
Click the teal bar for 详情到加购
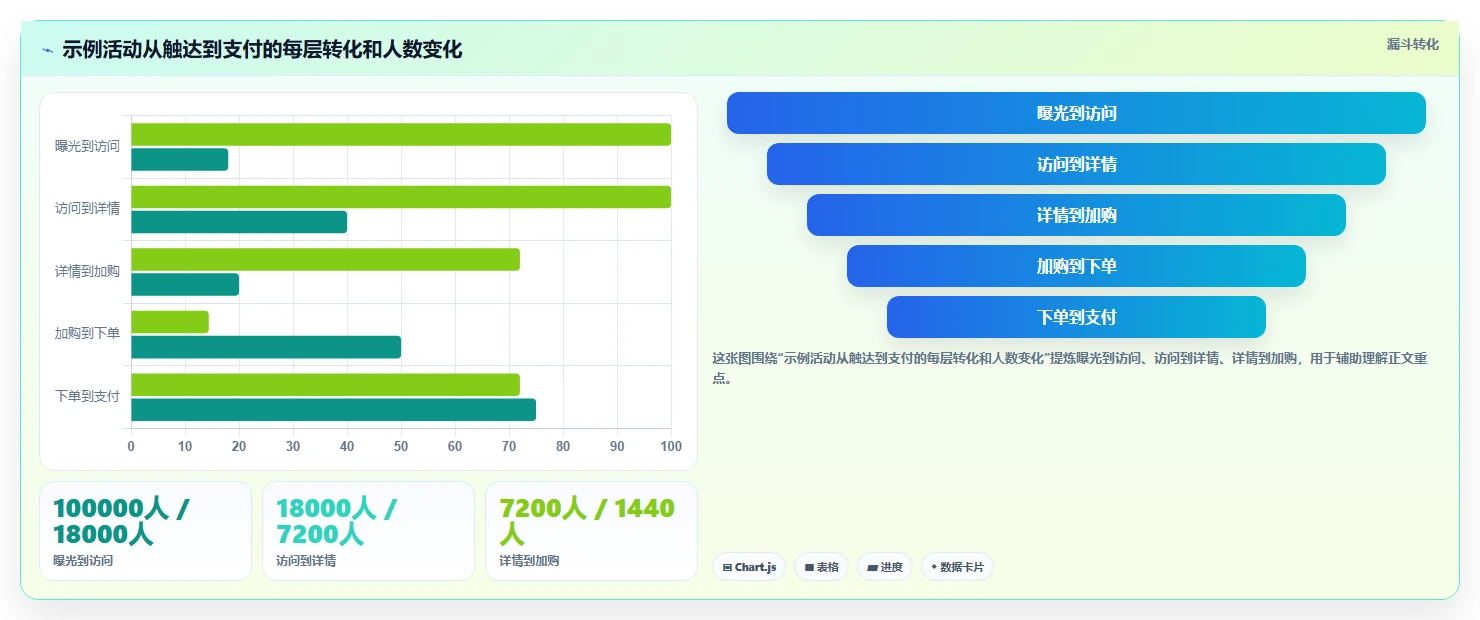click(x=185, y=284)
